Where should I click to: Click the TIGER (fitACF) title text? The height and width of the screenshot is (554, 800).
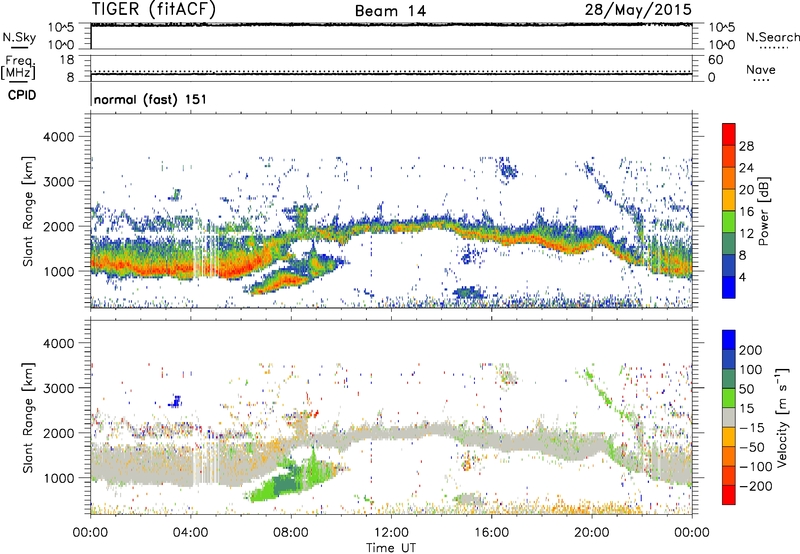pos(154,10)
